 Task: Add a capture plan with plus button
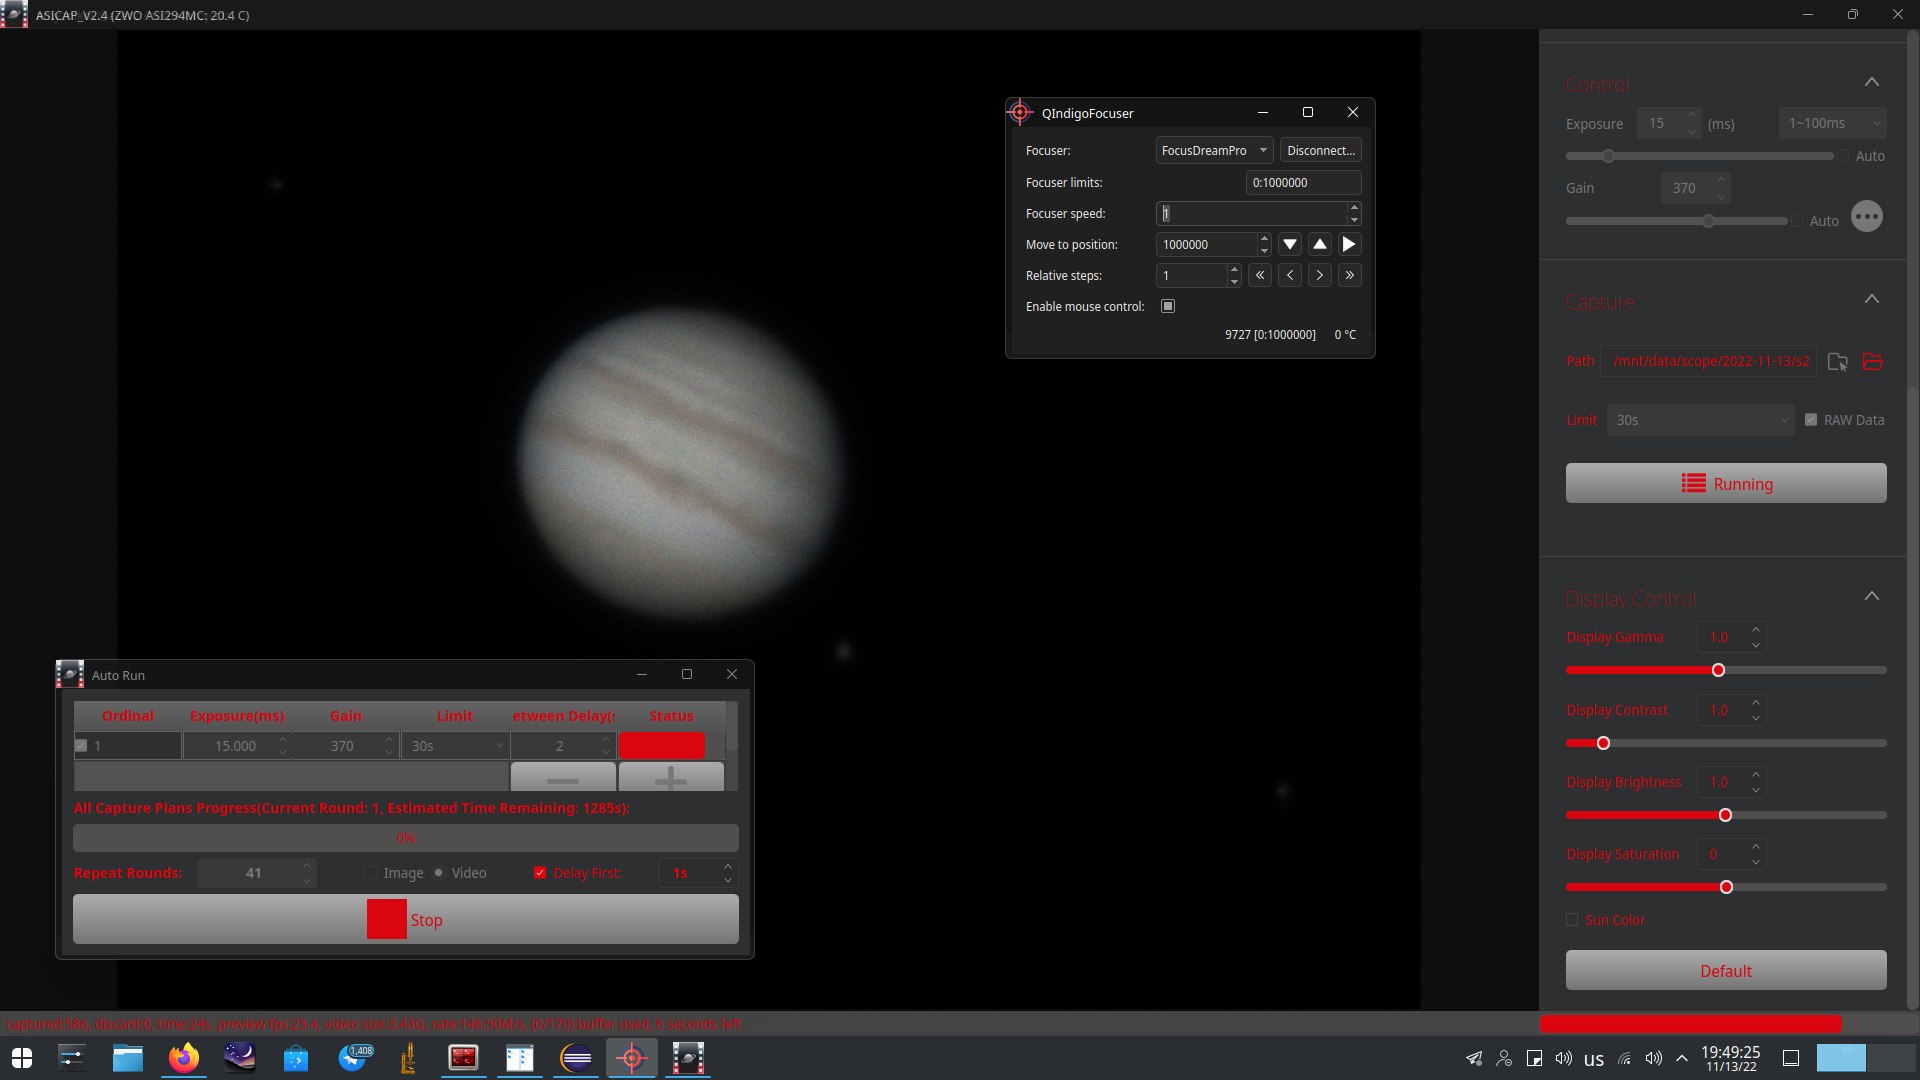pyautogui.click(x=671, y=778)
